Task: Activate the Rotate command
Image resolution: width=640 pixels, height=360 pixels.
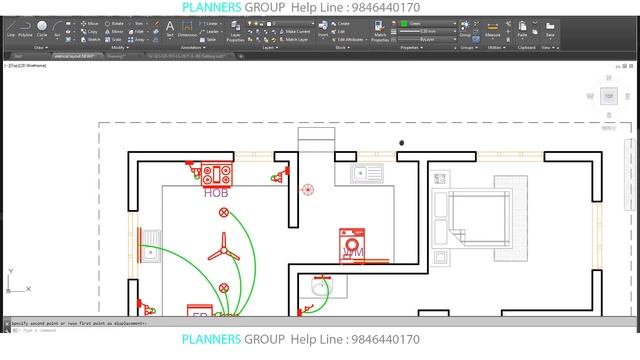Action: [114, 24]
